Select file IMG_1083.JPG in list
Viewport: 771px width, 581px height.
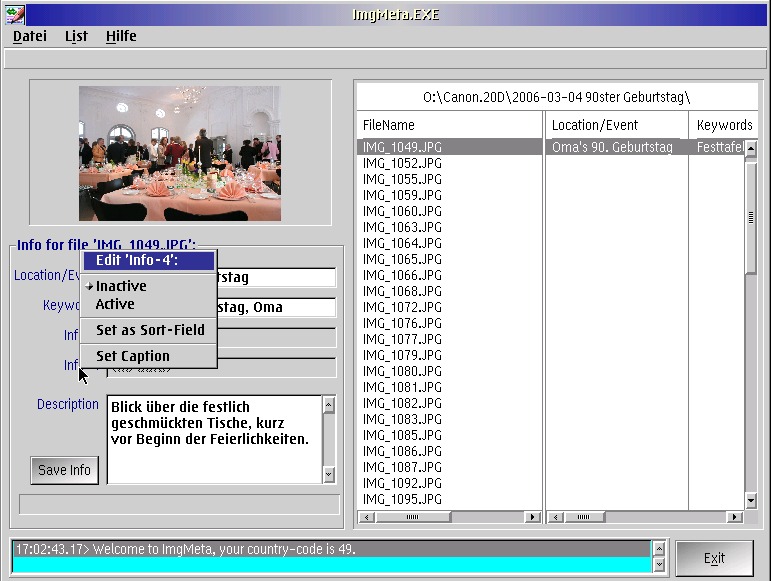pos(449,419)
